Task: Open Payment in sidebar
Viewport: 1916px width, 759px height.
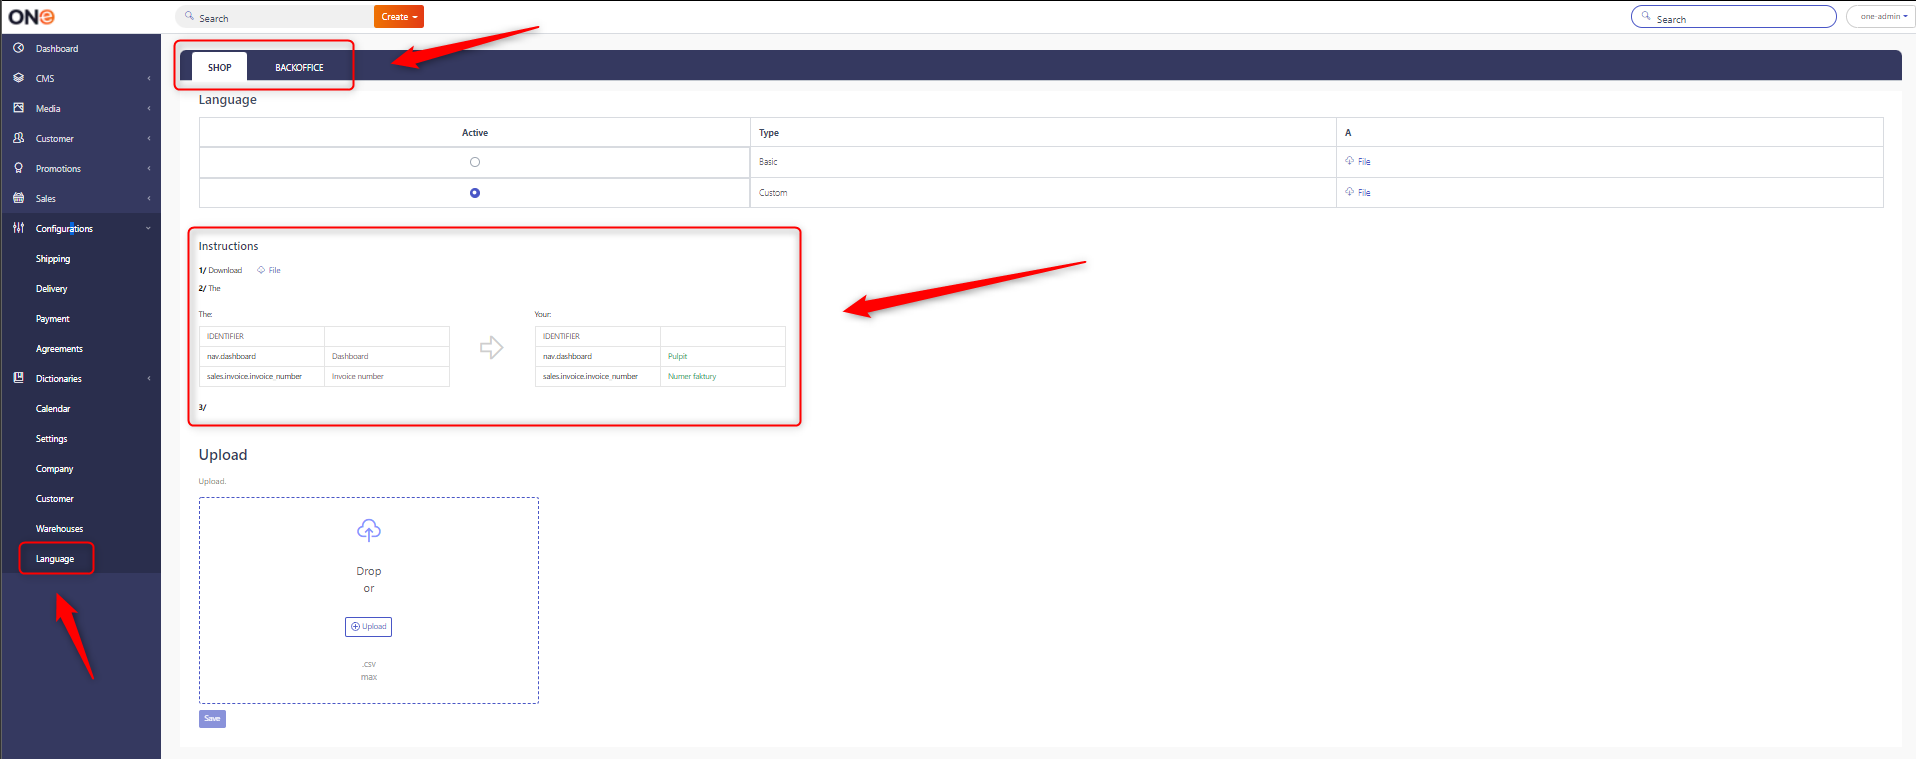Action: pos(53,319)
